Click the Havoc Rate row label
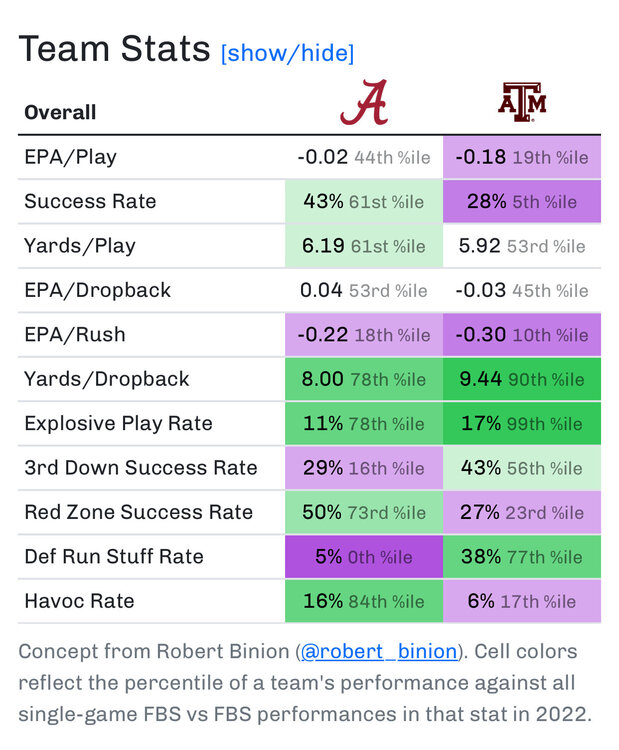 [79, 601]
